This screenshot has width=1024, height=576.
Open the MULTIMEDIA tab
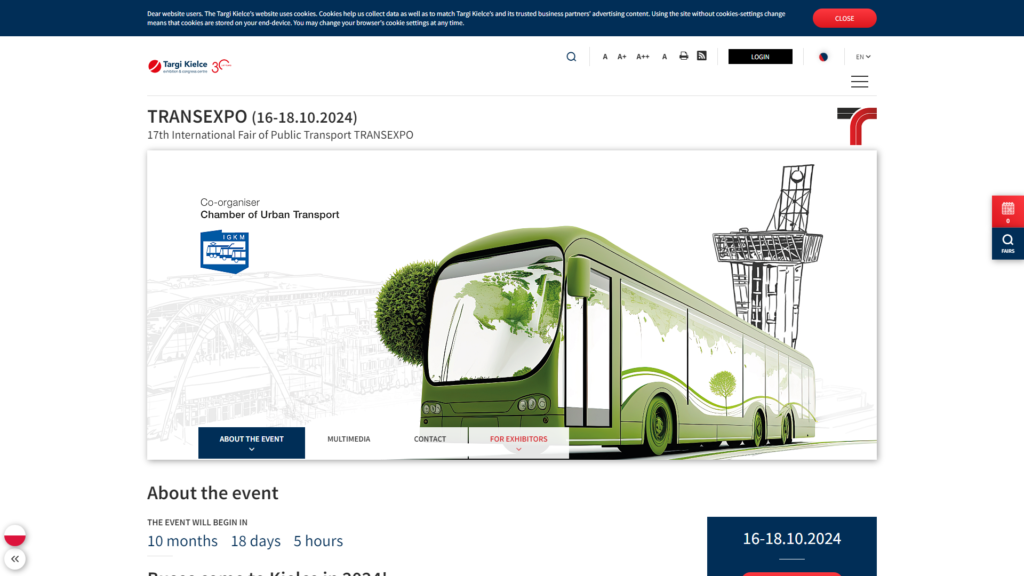pos(348,439)
